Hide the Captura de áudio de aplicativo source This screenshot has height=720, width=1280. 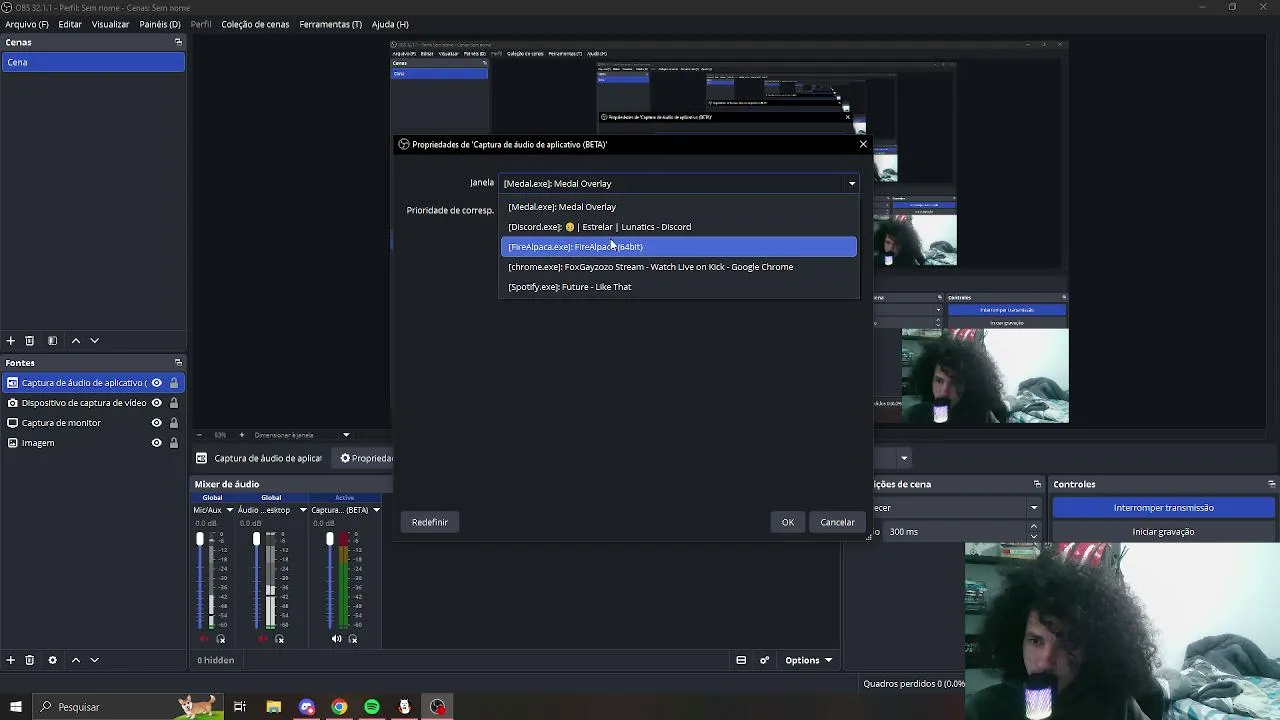[x=156, y=383]
